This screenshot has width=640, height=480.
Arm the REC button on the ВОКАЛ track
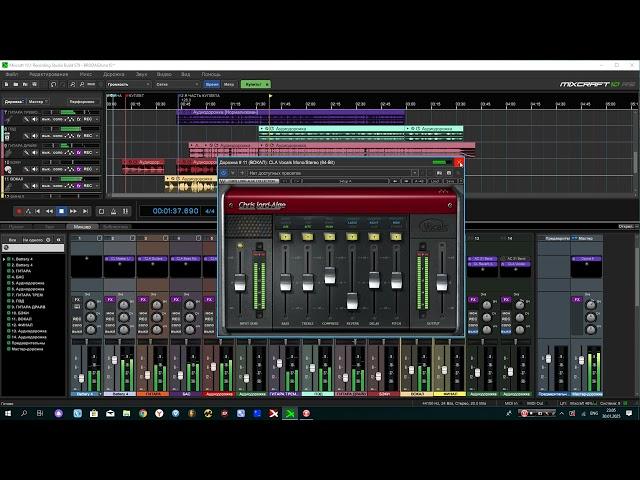point(88,186)
